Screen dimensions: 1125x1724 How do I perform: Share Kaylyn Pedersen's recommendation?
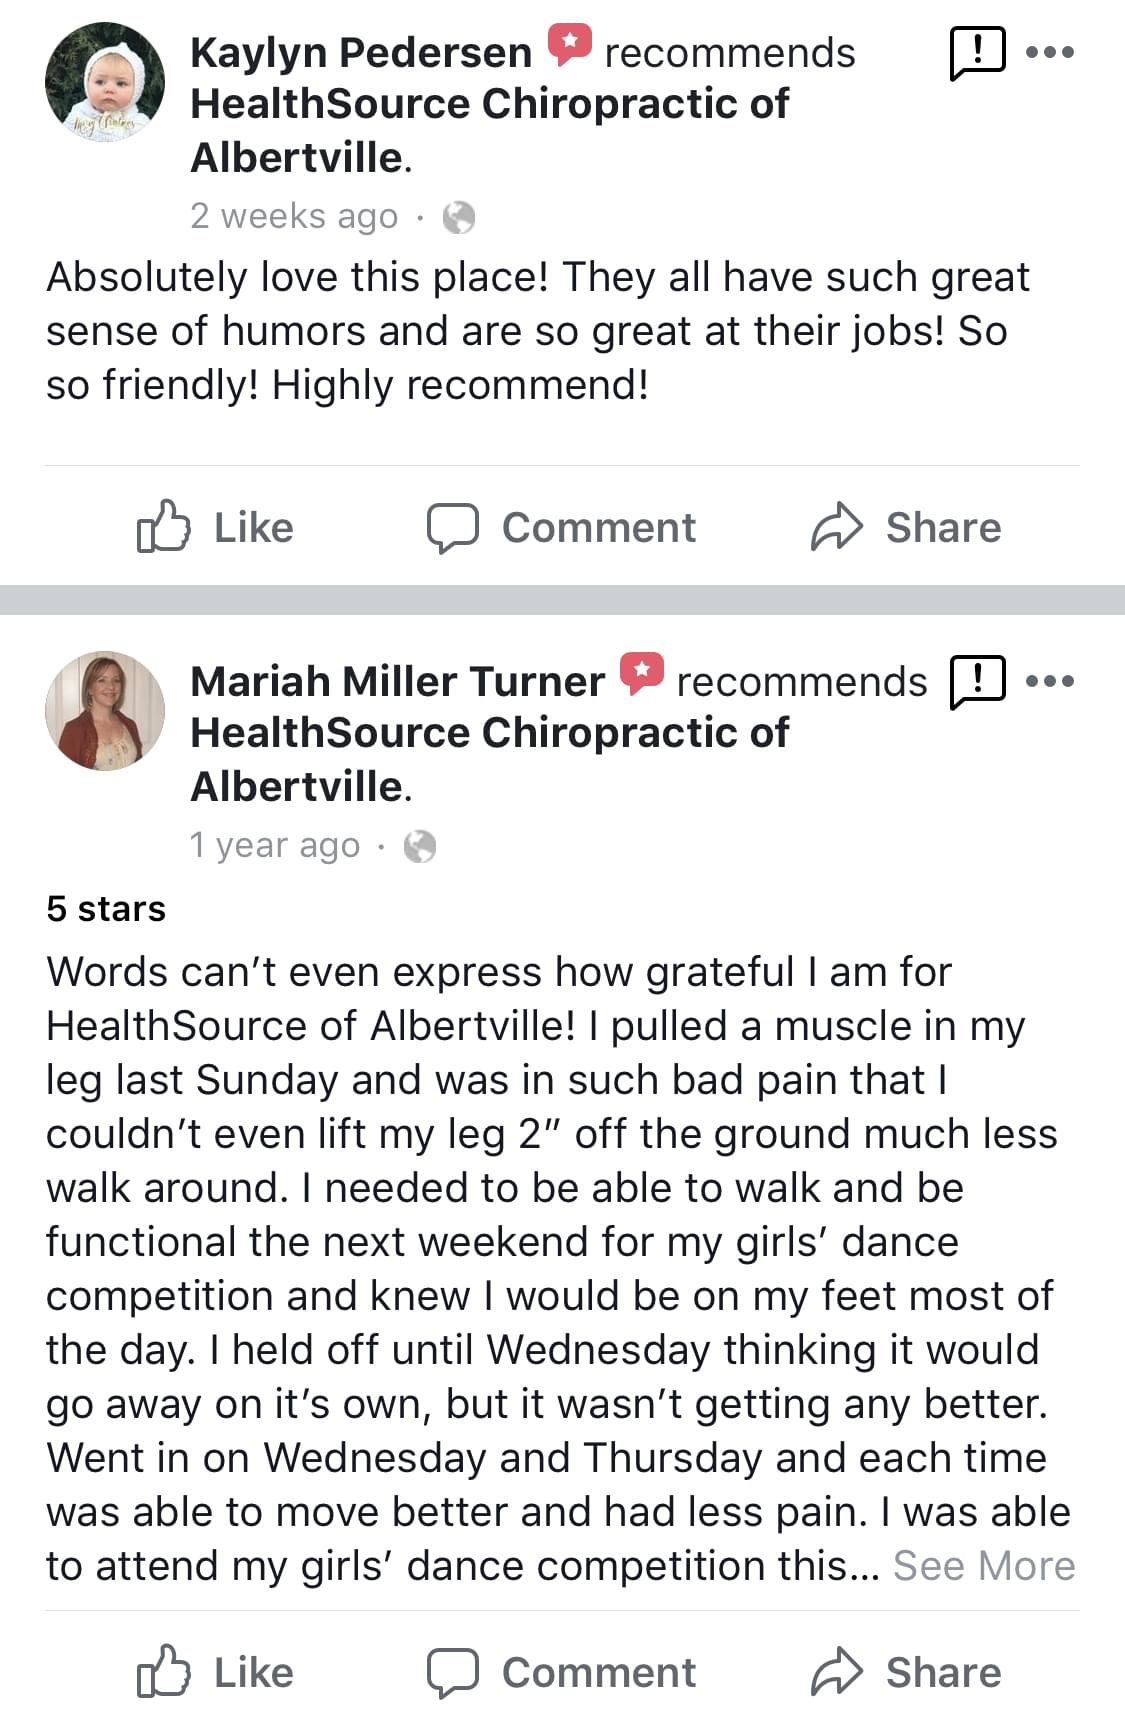tap(906, 527)
